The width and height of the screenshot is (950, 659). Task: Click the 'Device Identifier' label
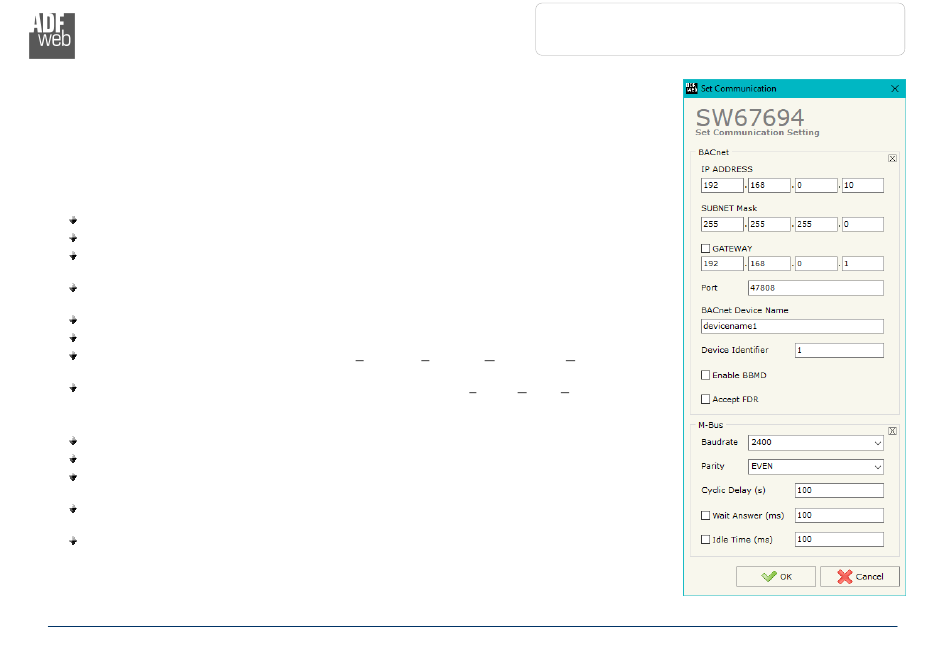(x=734, y=350)
